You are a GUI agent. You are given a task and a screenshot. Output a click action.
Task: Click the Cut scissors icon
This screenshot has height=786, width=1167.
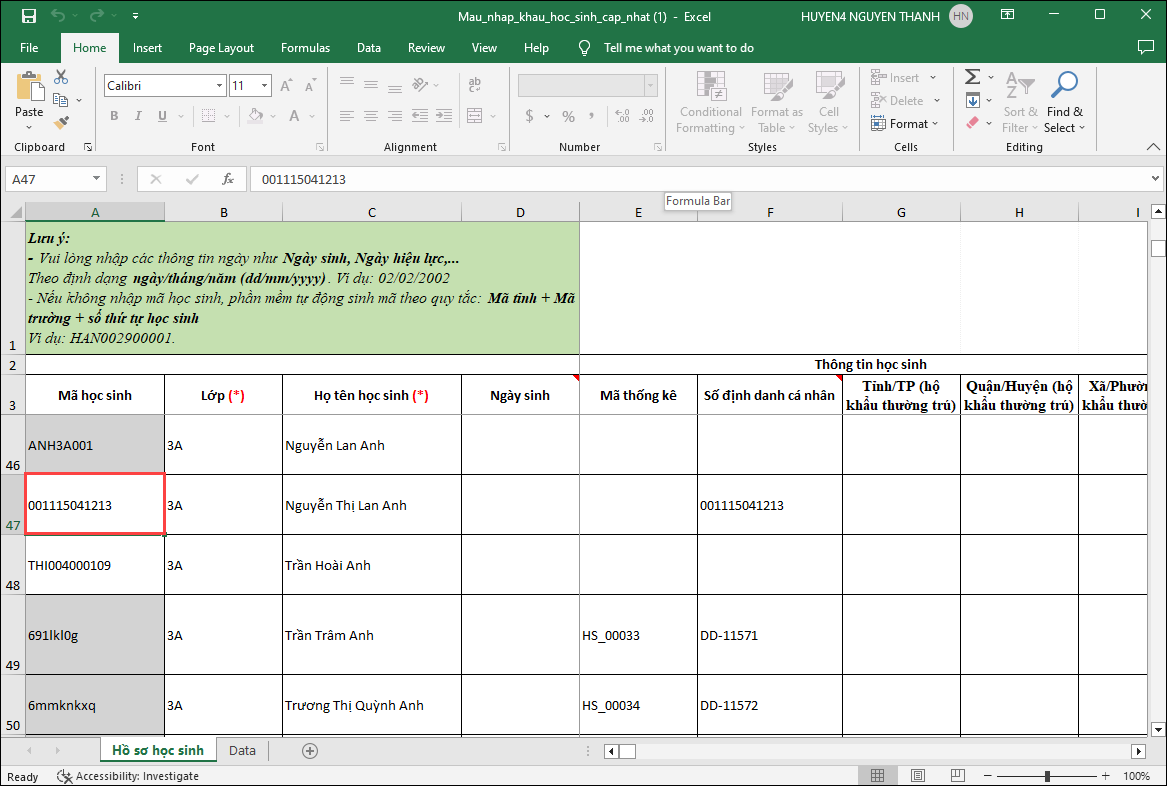point(61,77)
